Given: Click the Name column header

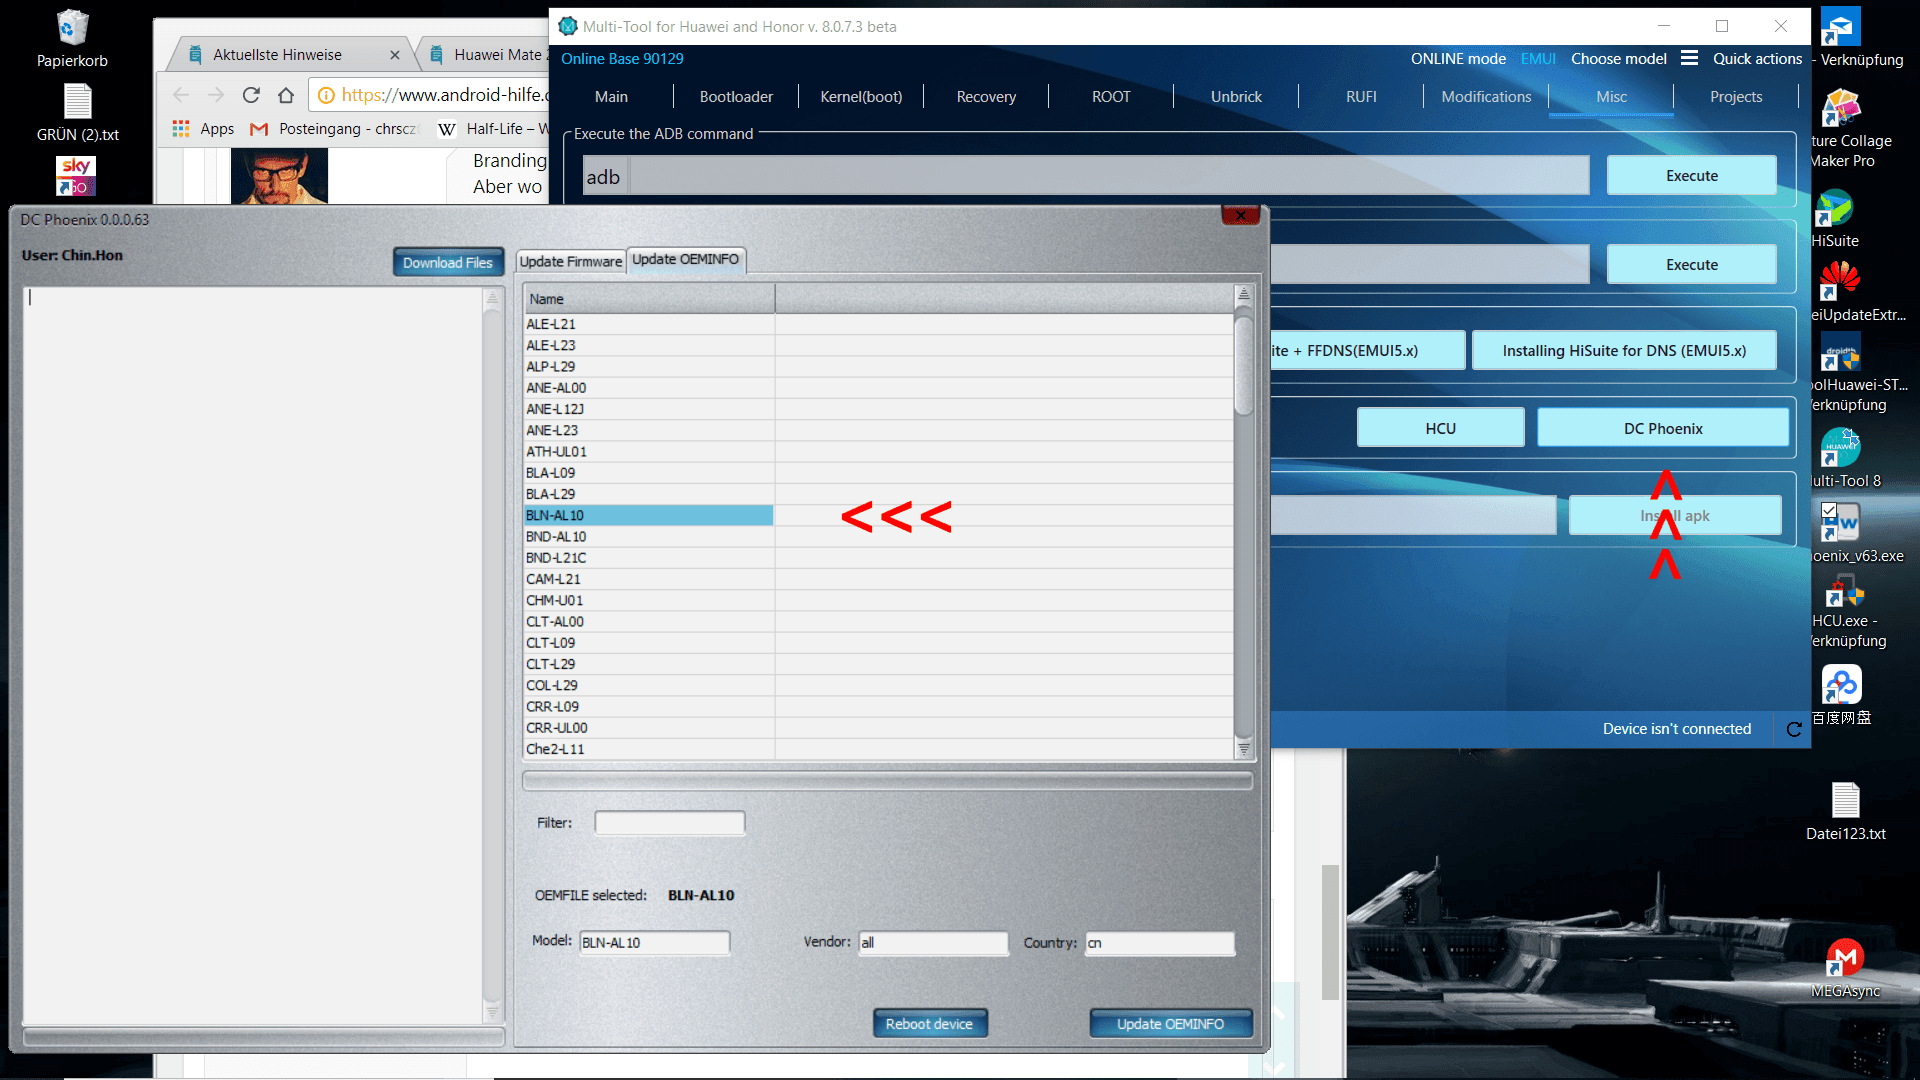Looking at the screenshot, I should coord(648,299).
